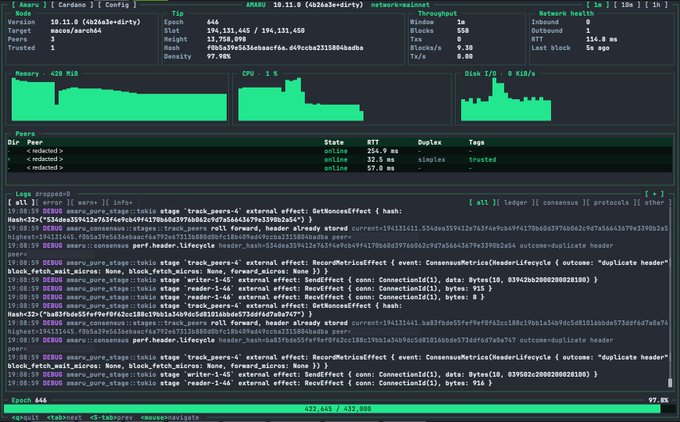
Task: Click the 'simplex' duplex value
Action: pos(432,160)
